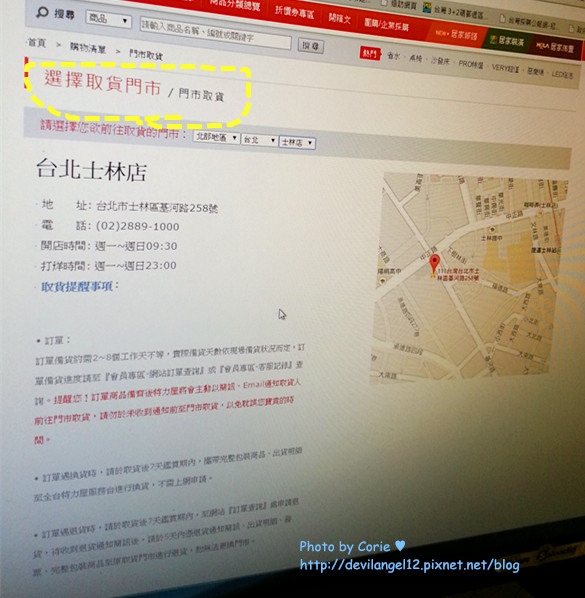Viewport: 585px width, 598px height.
Task: Click the magnifier search icon
Action: [42, 12]
